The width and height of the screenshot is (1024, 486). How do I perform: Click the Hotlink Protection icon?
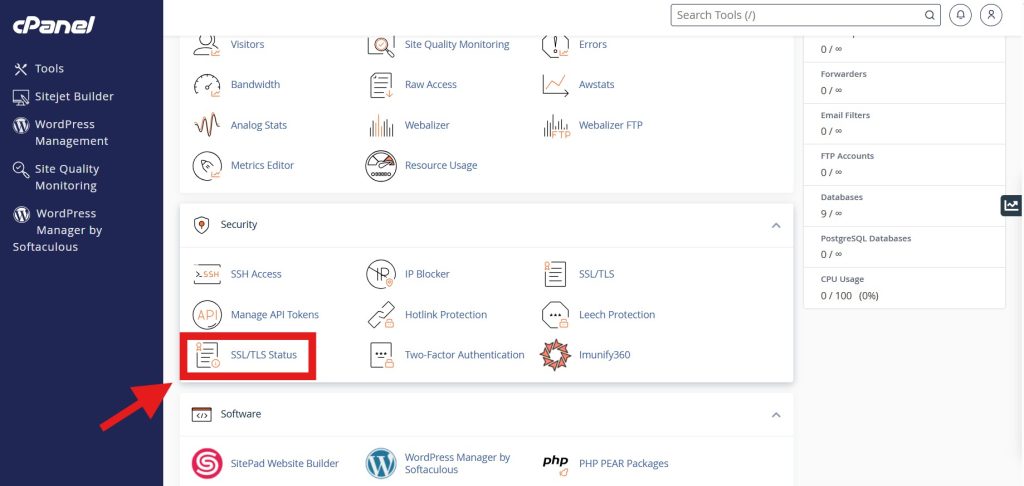coord(381,314)
